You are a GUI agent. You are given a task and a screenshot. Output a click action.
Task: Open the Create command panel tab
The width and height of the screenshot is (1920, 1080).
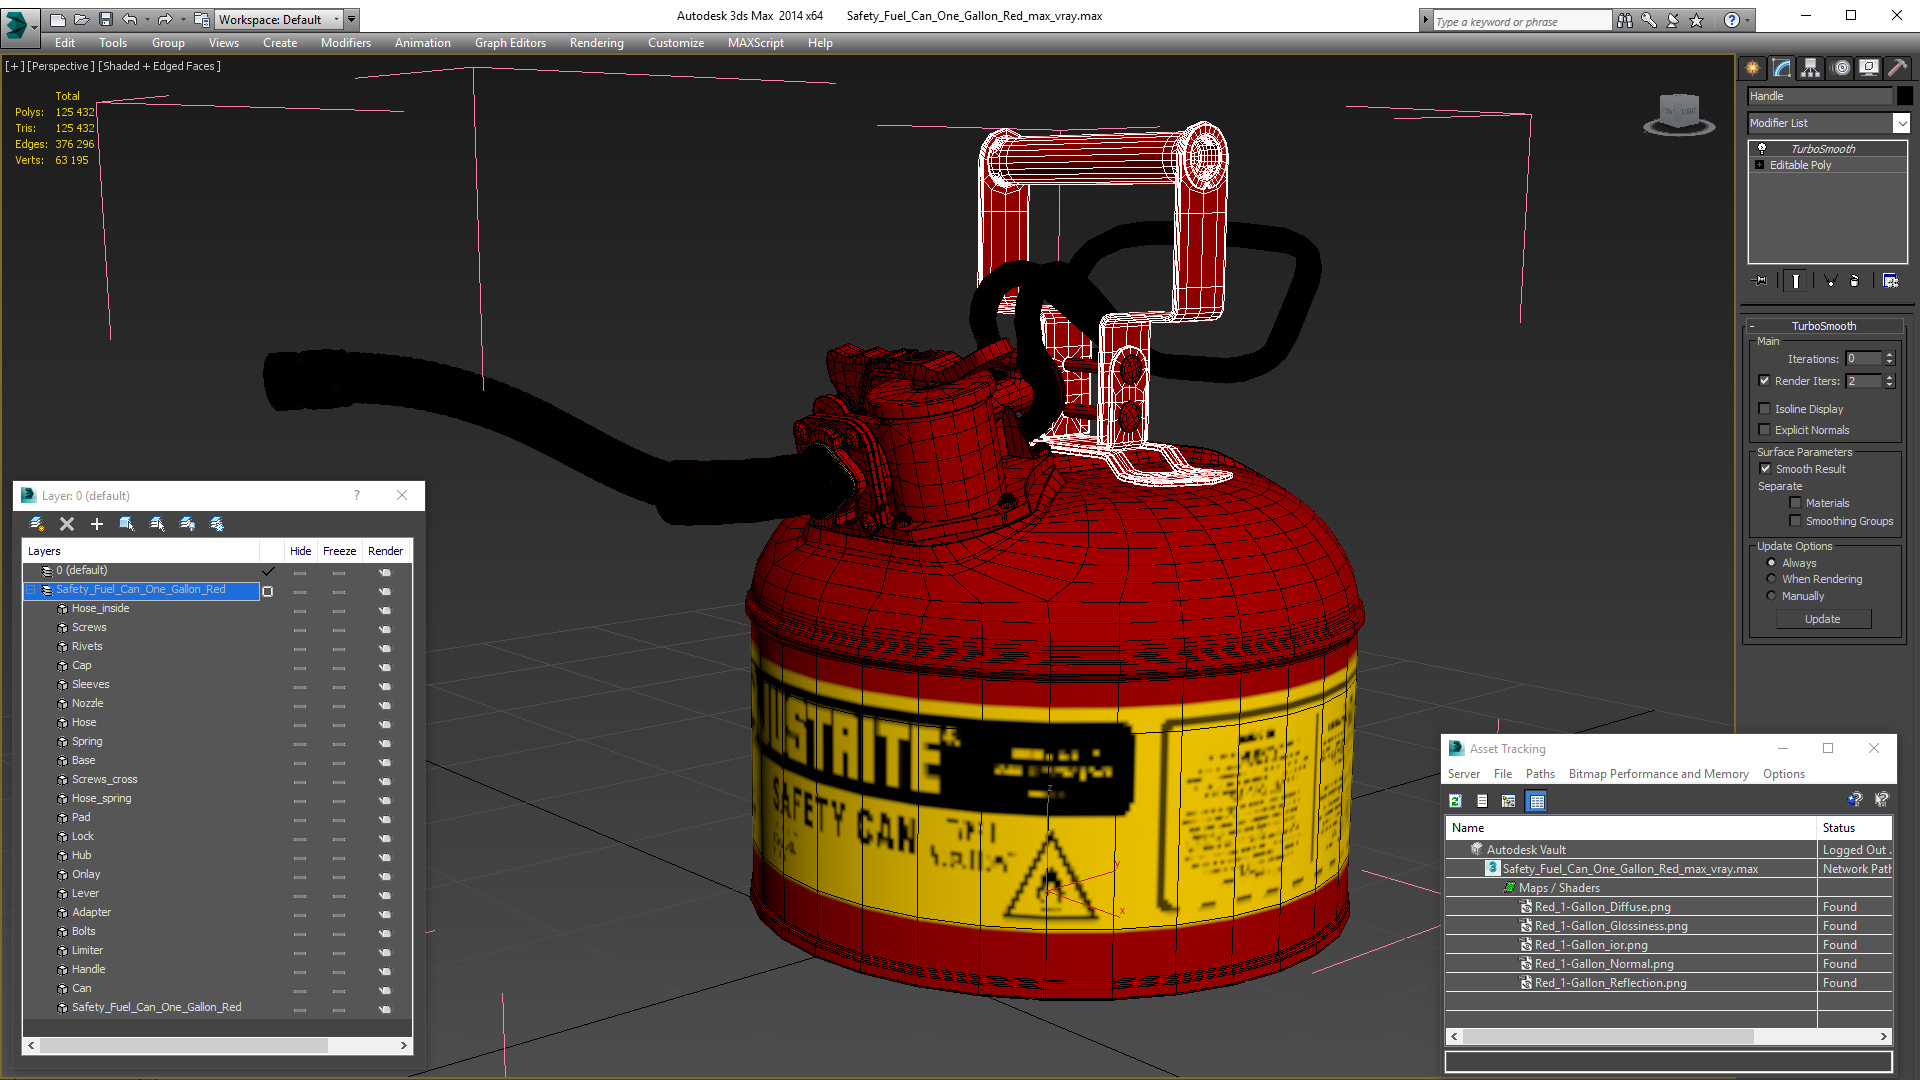[x=1752, y=68]
